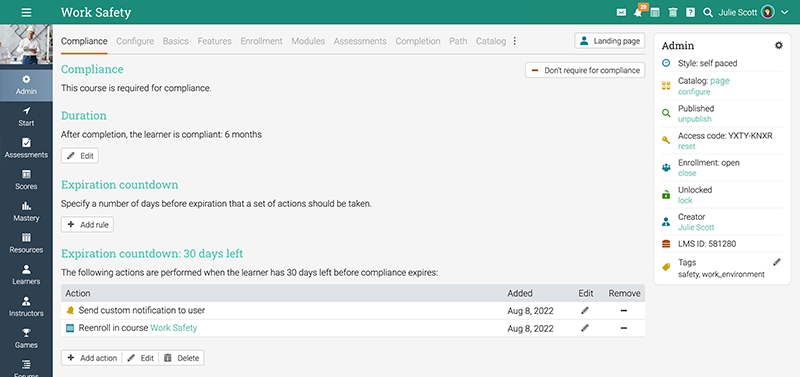Click the catalog configure link
Image resolution: width=800 pixels, height=377 pixels.
[x=694, y=92]
